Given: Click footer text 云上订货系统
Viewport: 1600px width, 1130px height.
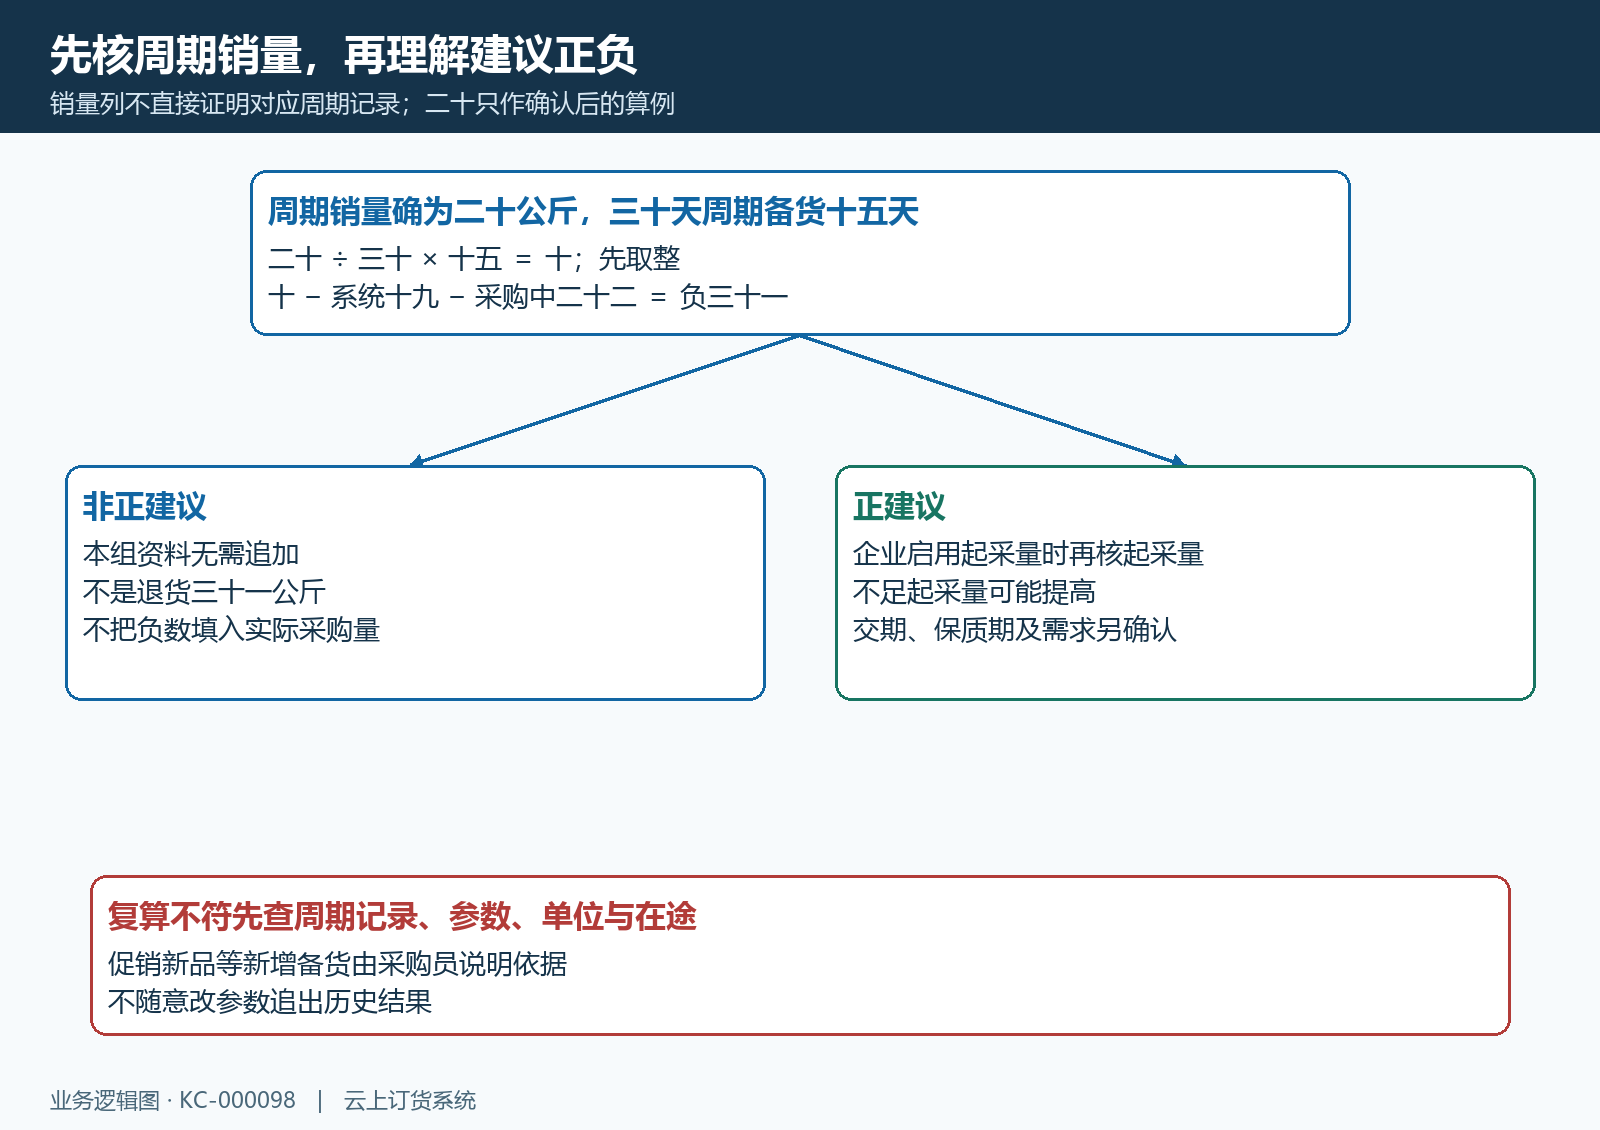Looking at the screenshot, I should tap(410, 1101).
